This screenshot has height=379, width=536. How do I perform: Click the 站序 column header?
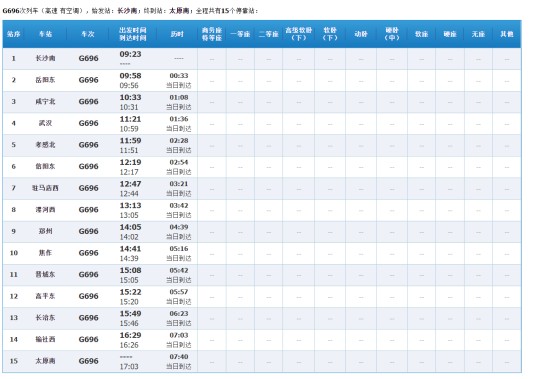[14, 34]
